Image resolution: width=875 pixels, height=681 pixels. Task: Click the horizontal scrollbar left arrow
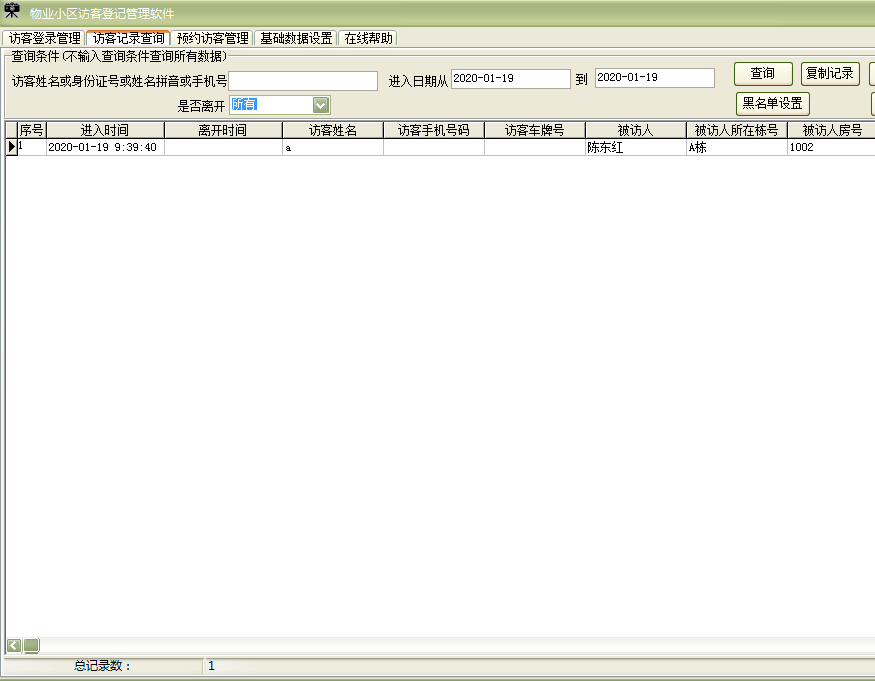point(14,646)
